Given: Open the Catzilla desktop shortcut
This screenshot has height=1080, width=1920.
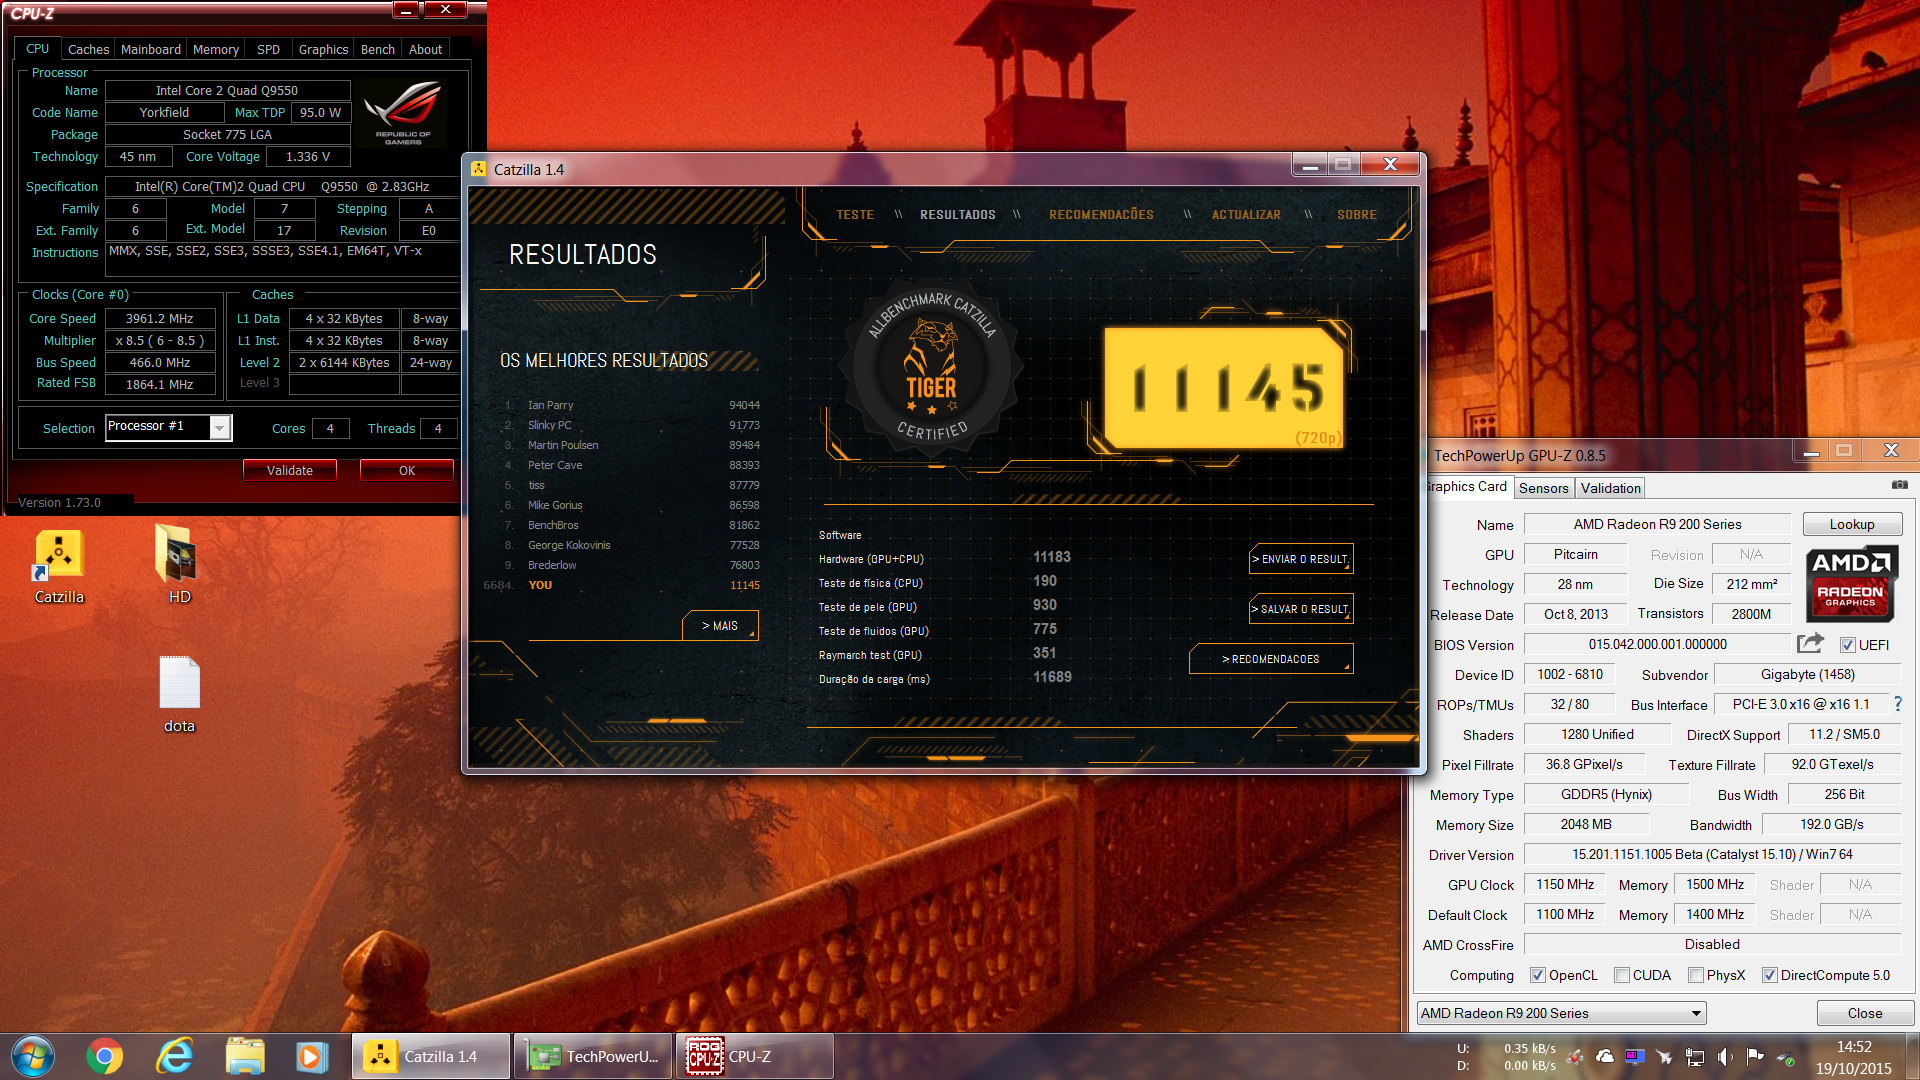Looking at the screenshot, I should click(x=59, y=566).
